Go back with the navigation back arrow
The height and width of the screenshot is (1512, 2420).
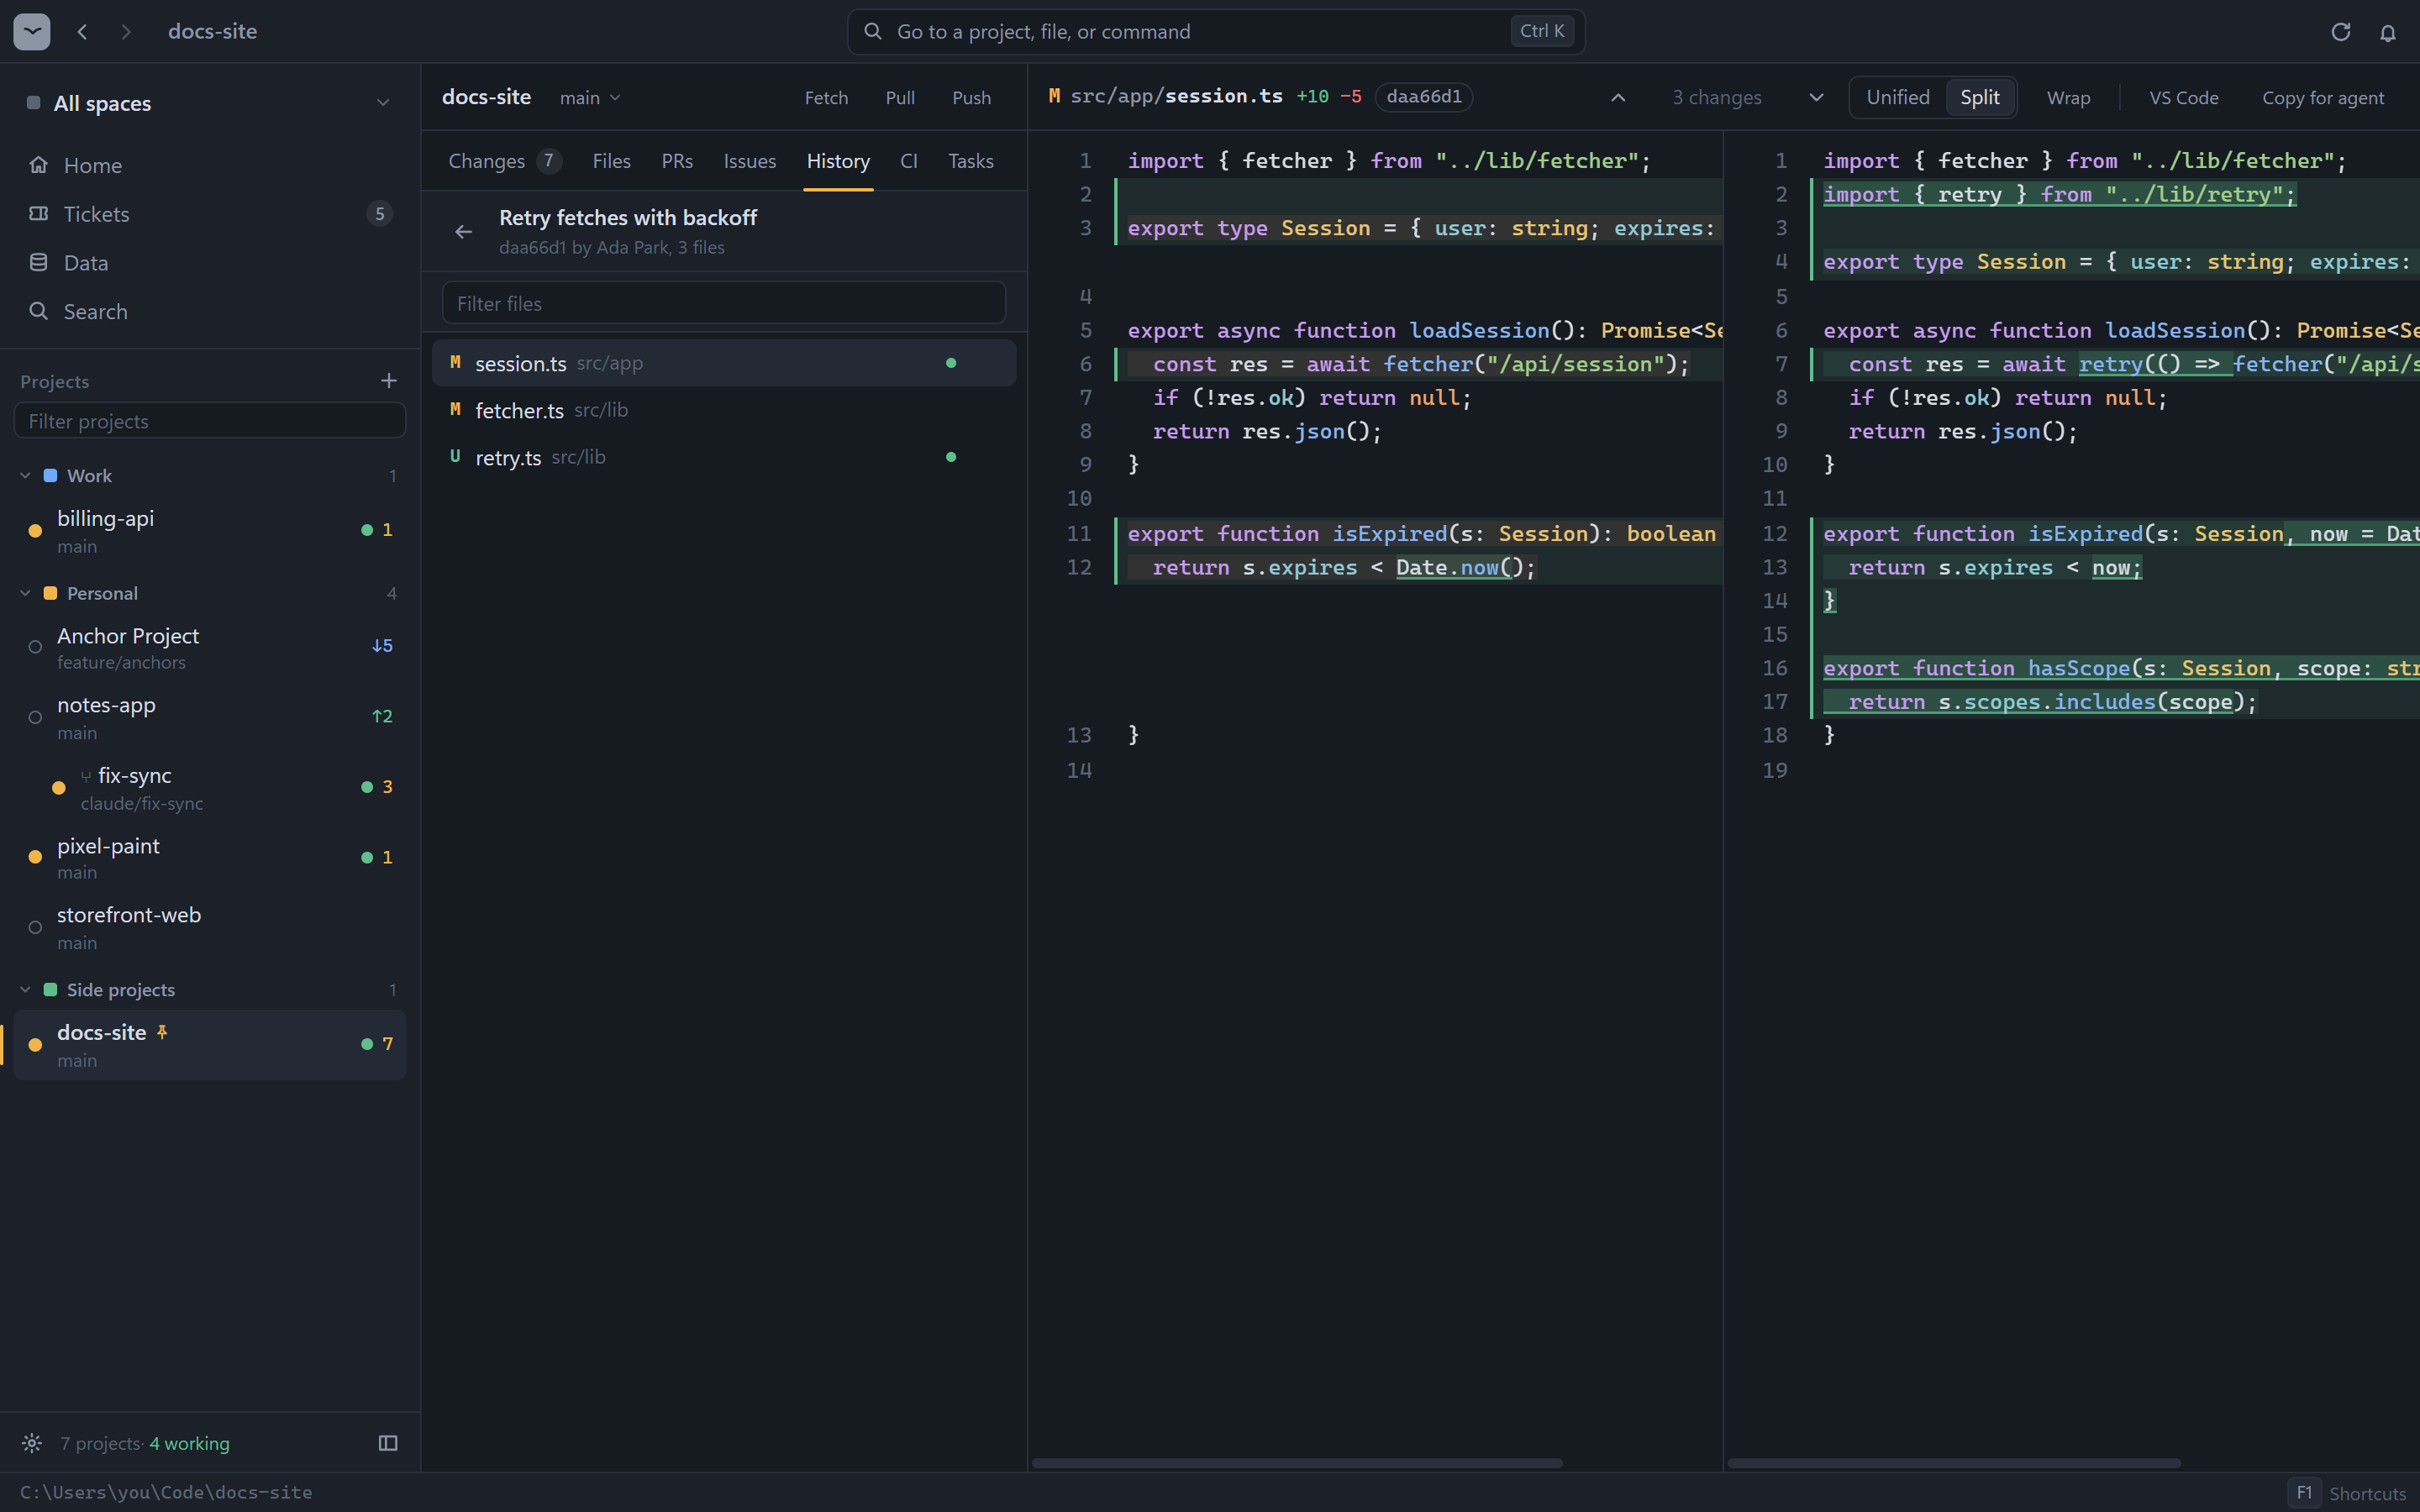[83, 32]
